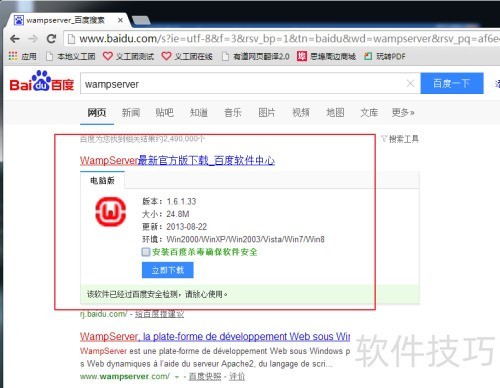500x388 pixels.
Task: Switch to the 音乐 tab
Action: click(x=233, y=113)
